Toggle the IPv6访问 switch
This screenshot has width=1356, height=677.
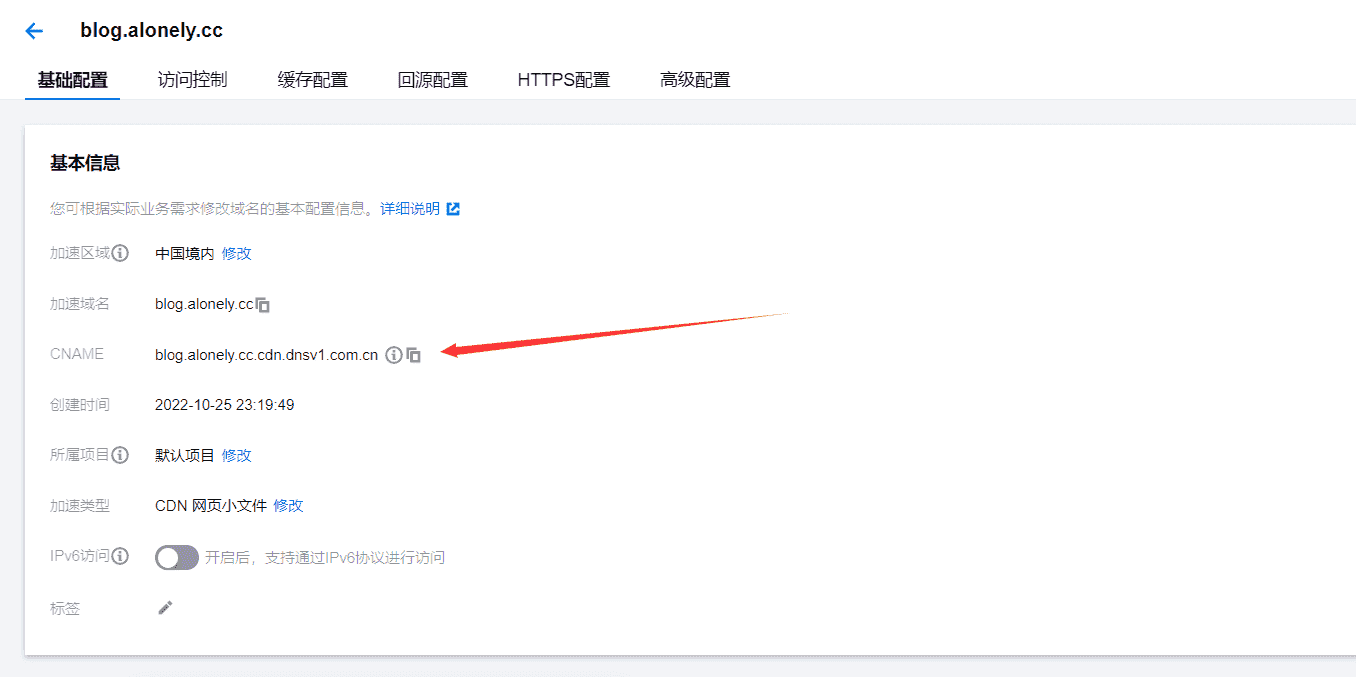[177, 558]
